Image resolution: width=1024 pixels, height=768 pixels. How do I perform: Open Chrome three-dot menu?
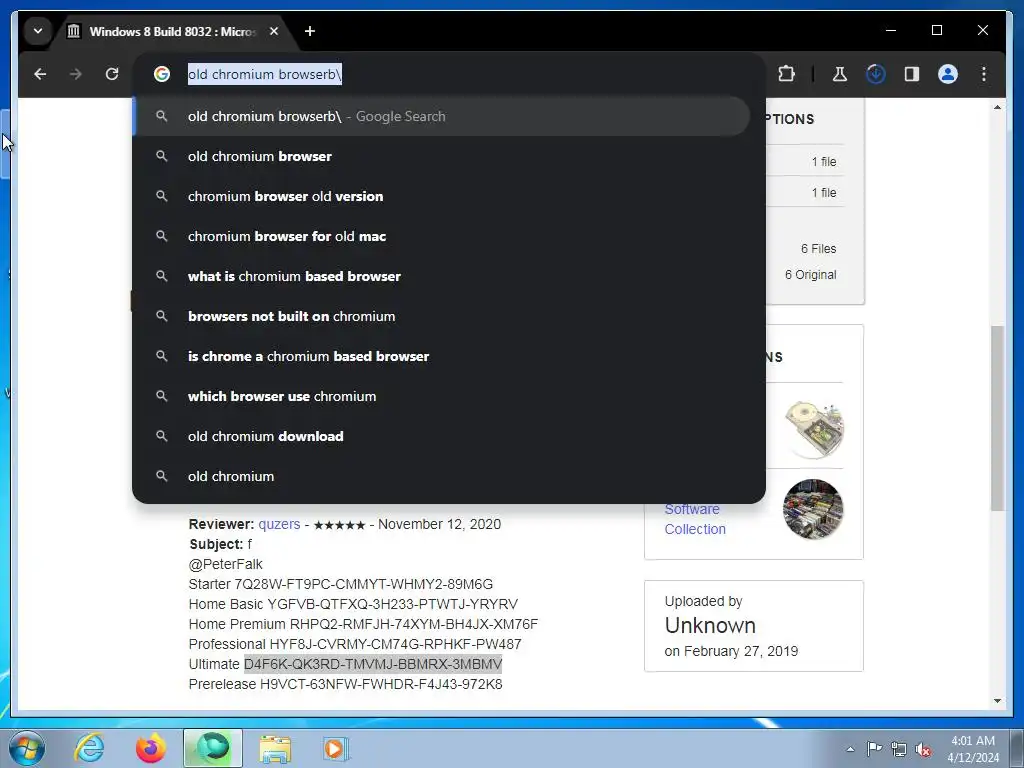pyautogui.click(x=984, y=74)
